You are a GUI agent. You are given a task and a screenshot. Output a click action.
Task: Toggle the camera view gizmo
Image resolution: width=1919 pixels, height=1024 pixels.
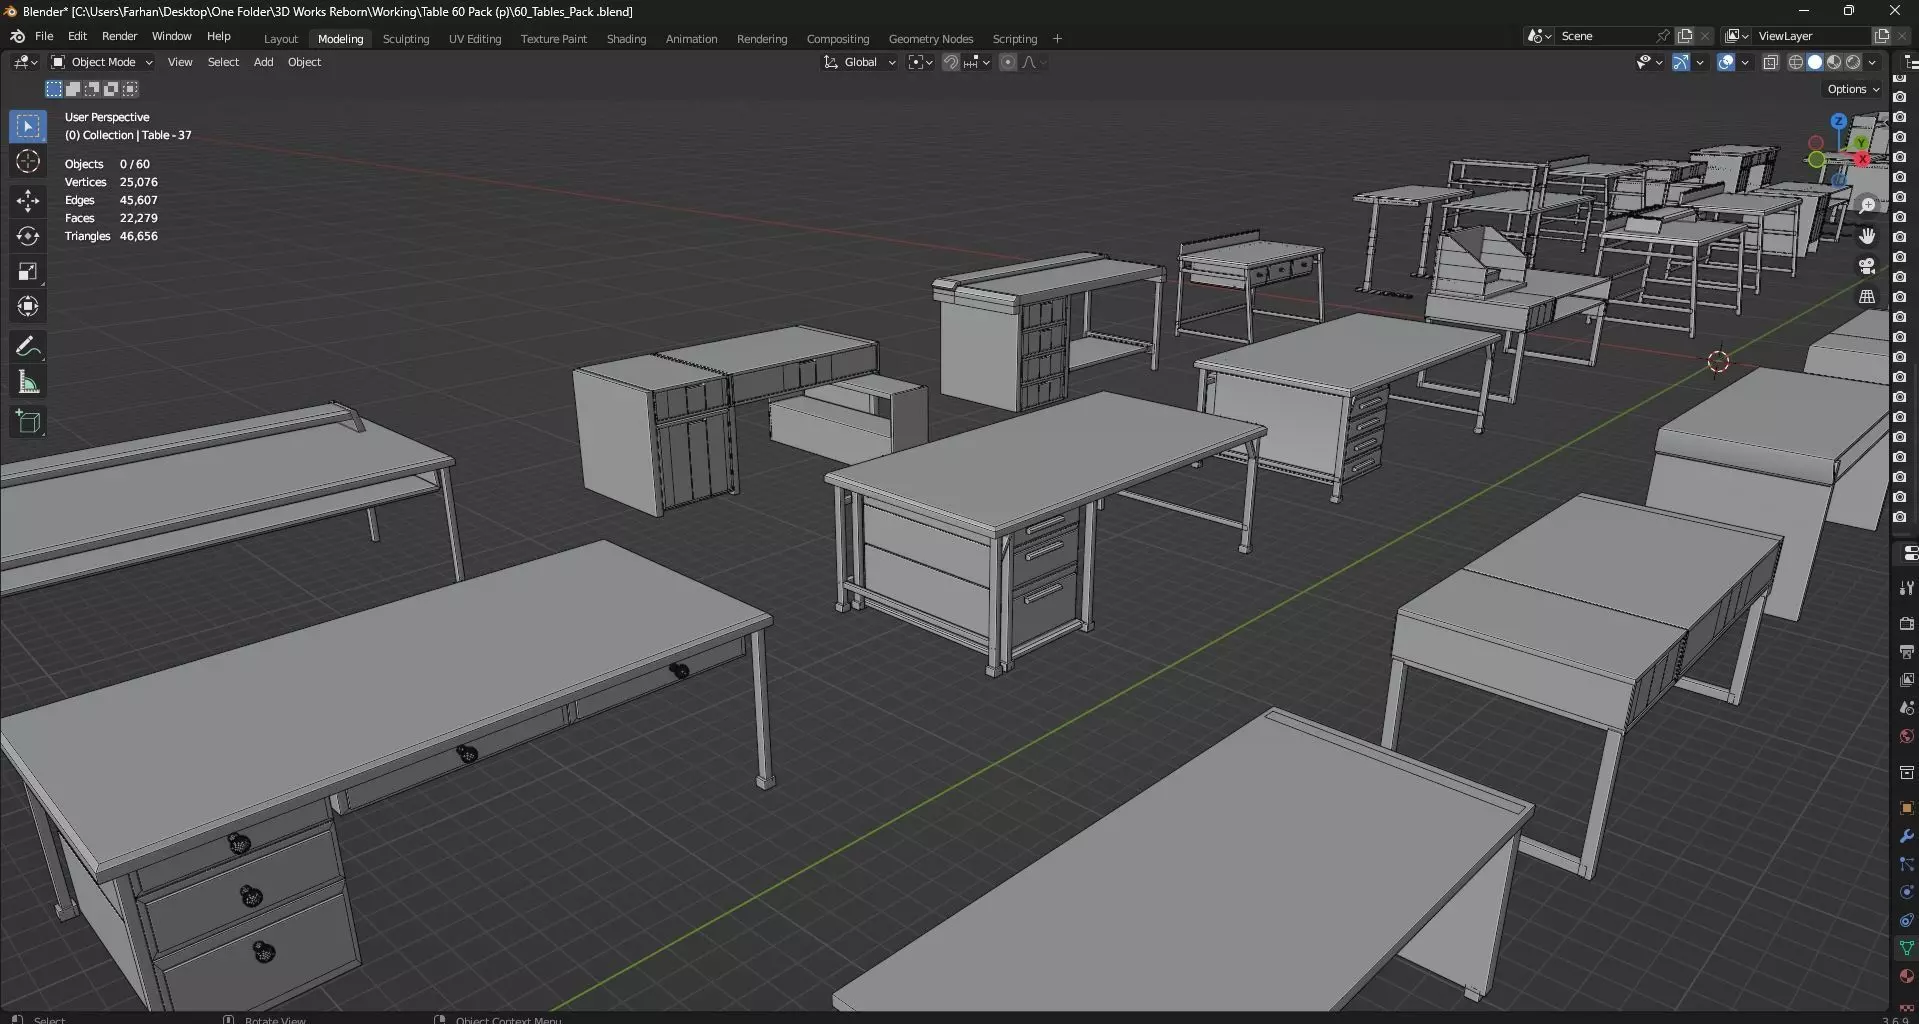(1867, 266)
